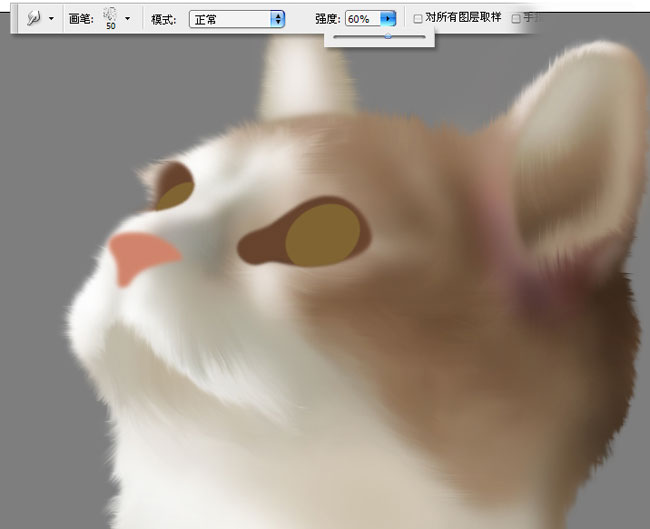Toggle the blue 强度 slider arrow button

388,18
